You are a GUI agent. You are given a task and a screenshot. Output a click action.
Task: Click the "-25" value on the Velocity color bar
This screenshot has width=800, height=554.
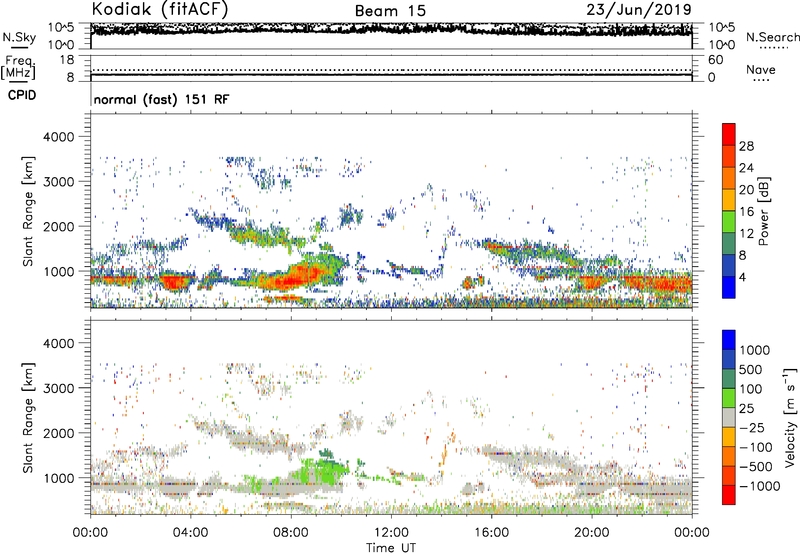point(752,428)
